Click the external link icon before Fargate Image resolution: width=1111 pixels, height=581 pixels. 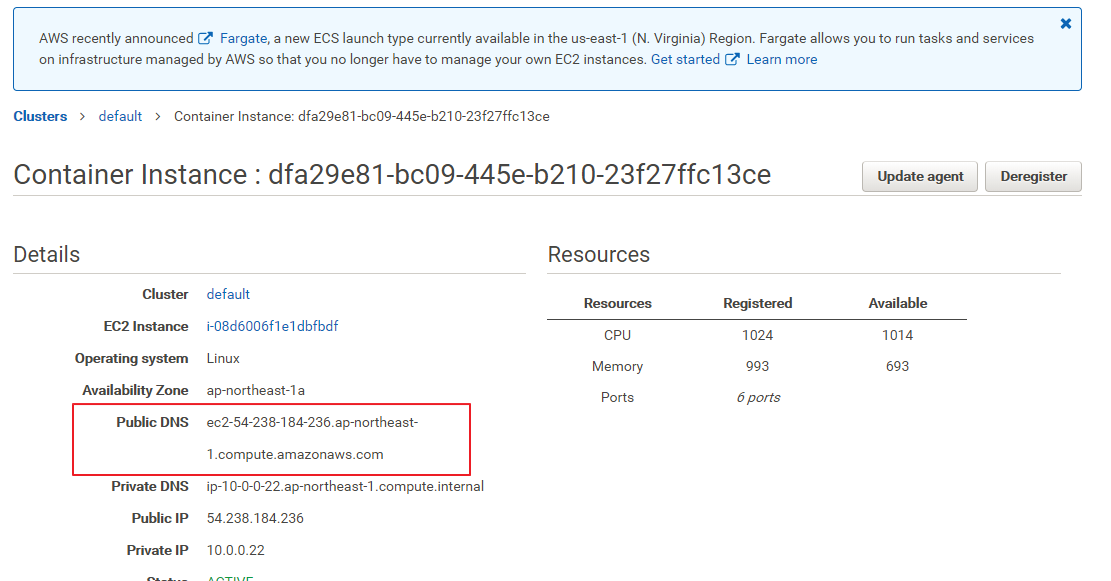tap(206, 39)
